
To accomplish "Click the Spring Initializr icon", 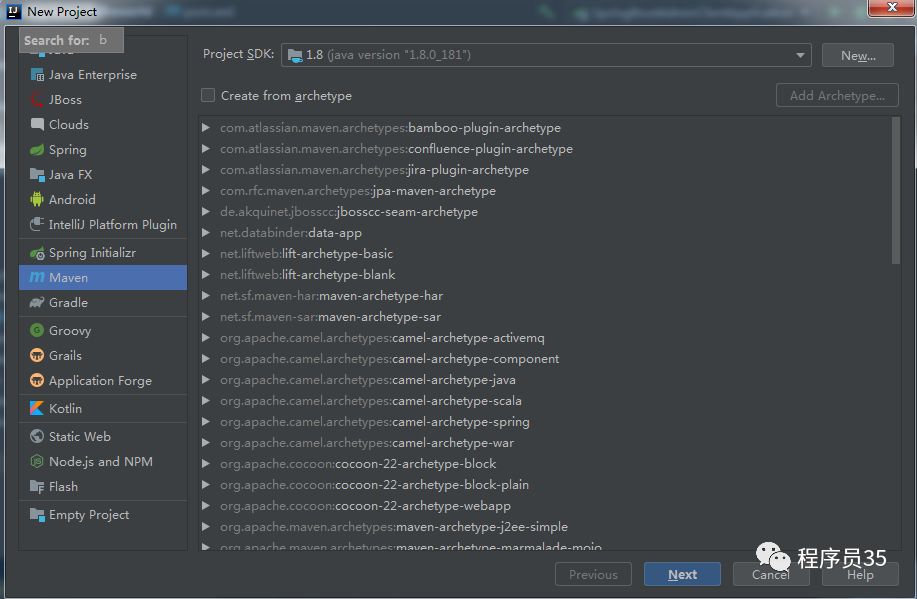I will pos(37,253).
